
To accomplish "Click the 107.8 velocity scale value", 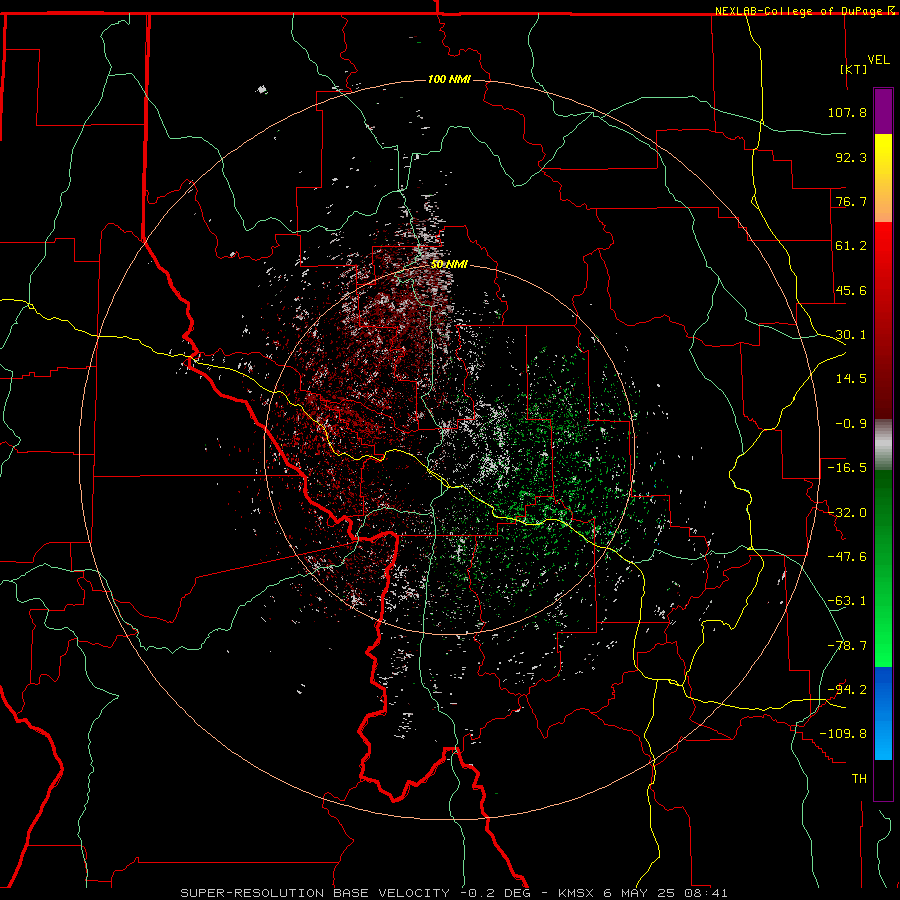I will point(847,112).
